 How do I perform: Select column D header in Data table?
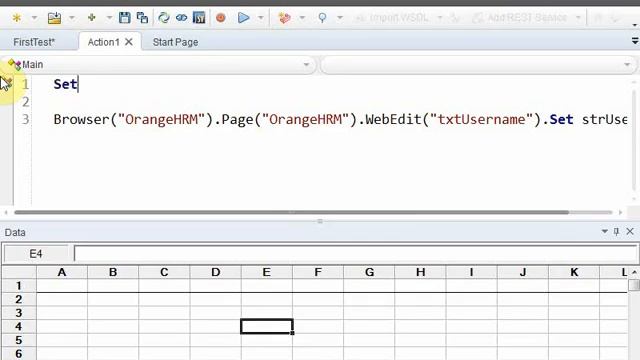[x=216, y=272]
